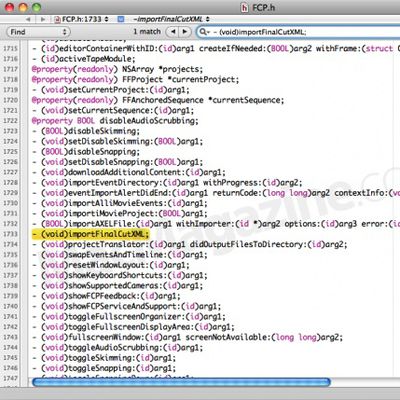400x400 pixels.
Task: Click the "1 match" result label
Action: tap(147, 32)
